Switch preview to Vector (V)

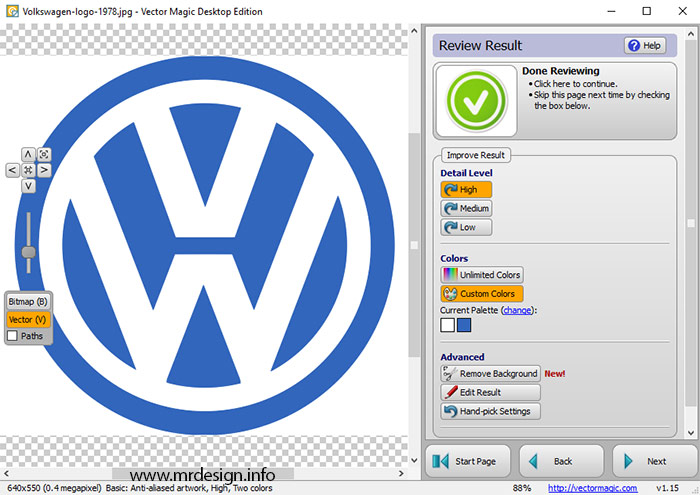(x=28, y=319)
